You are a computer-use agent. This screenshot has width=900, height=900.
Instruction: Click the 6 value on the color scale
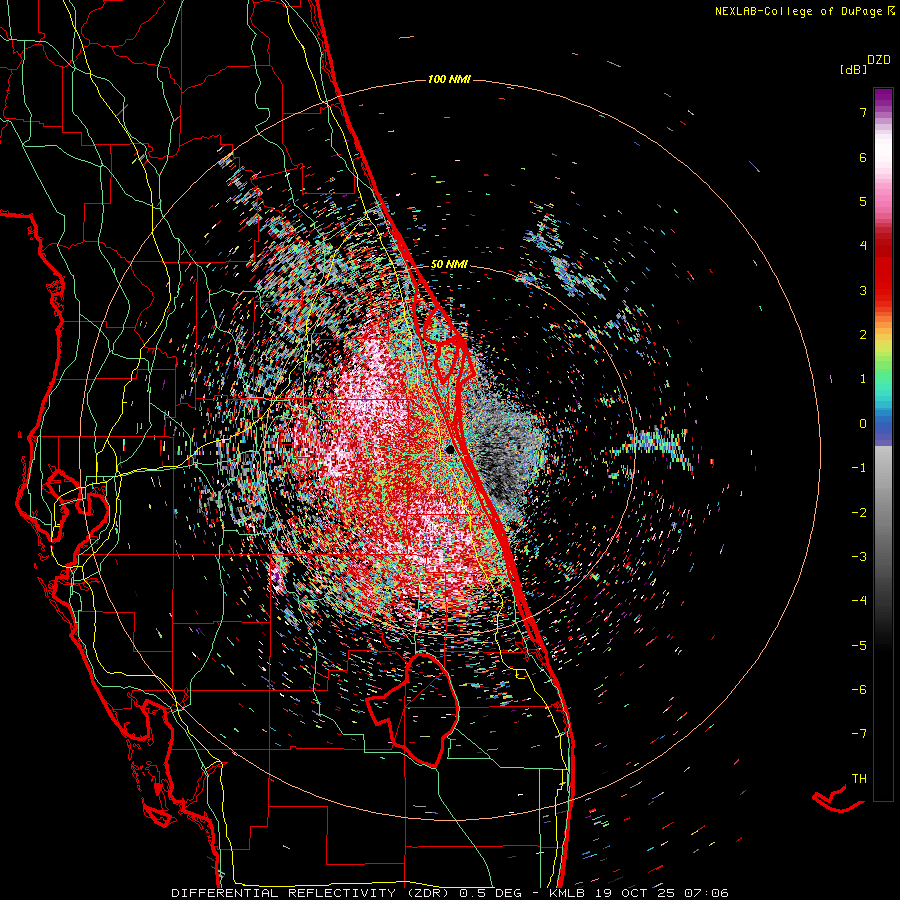click(x=863, y=157)
